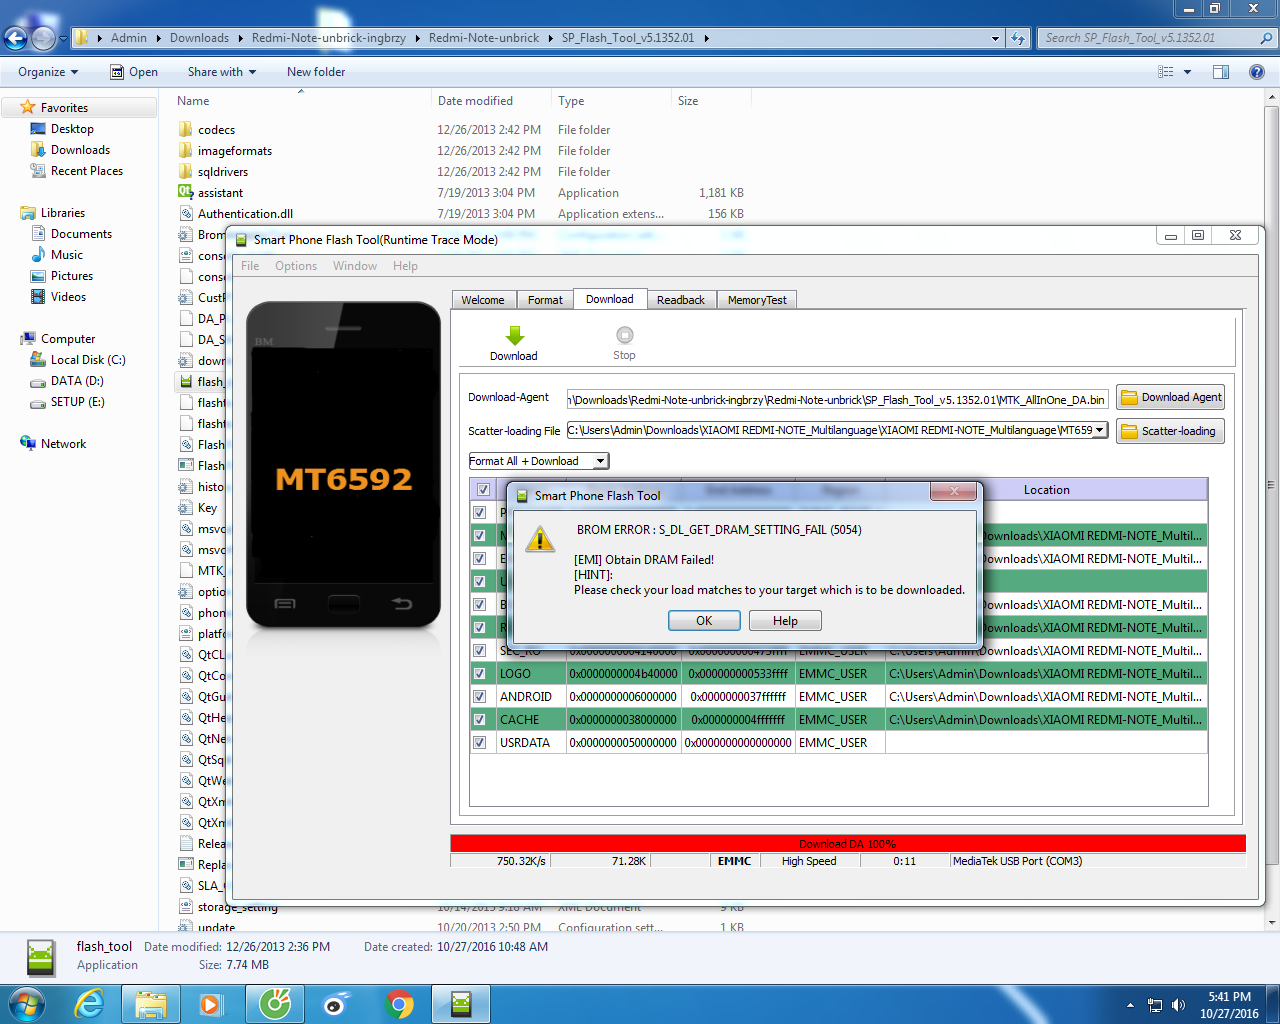Open the Window menu in Flash Tool
This screenshot has height=1024, width=1280.
pyautogui.click(x=355, y=266)
